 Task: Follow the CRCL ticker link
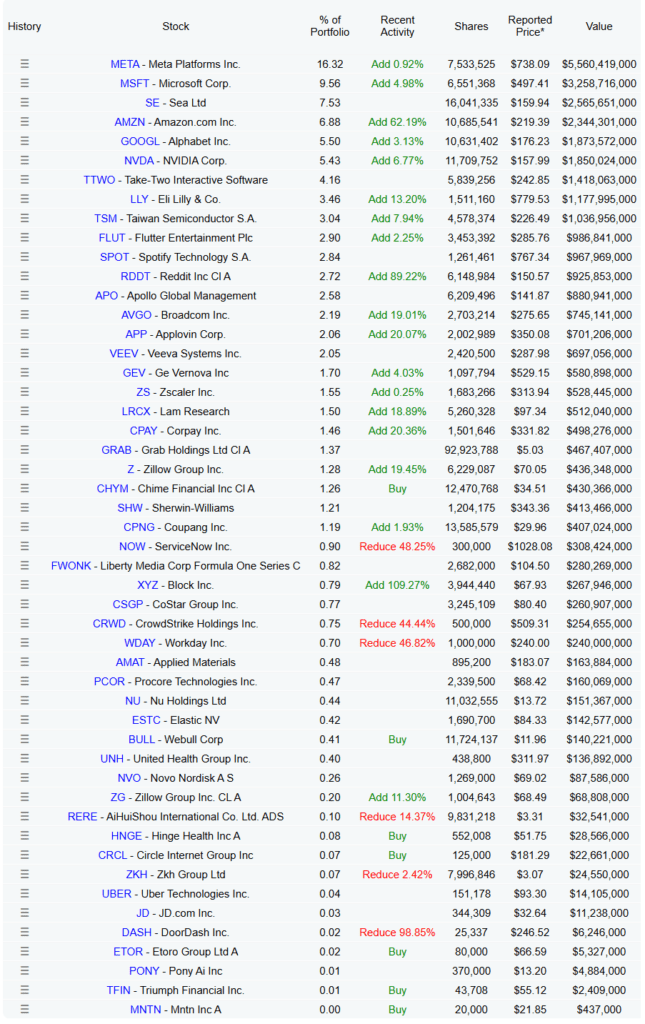pos(112,855)
